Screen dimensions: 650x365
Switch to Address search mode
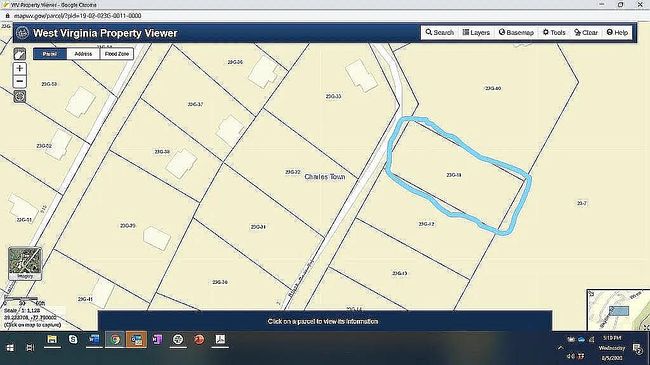pyautogui.click(x=83, y=54)
